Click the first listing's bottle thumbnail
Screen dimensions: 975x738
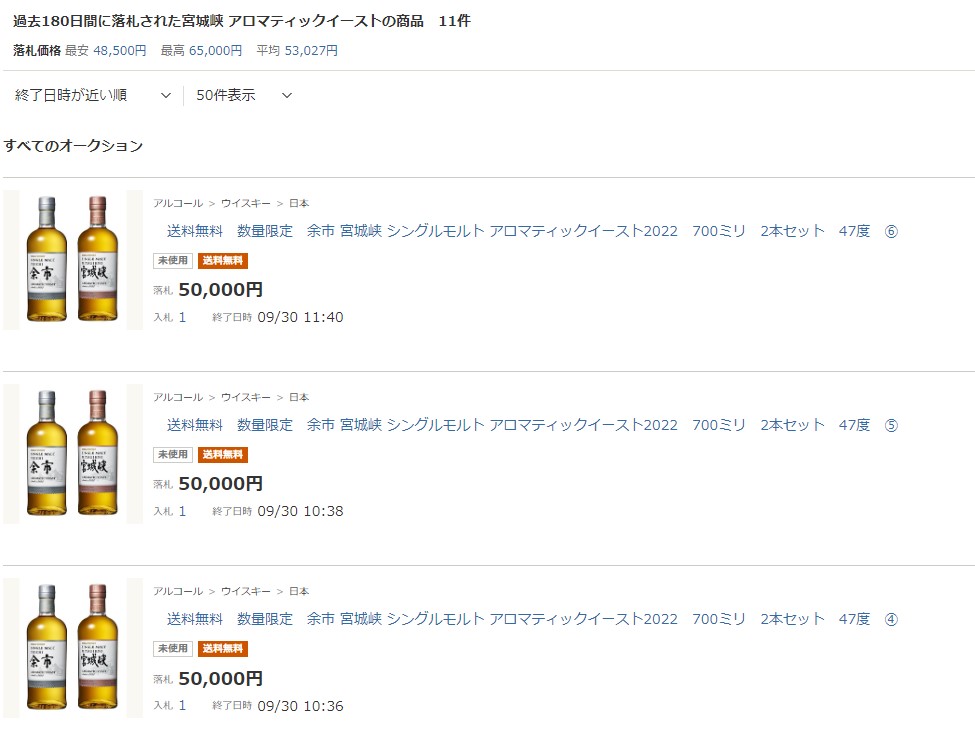point(73,259)
